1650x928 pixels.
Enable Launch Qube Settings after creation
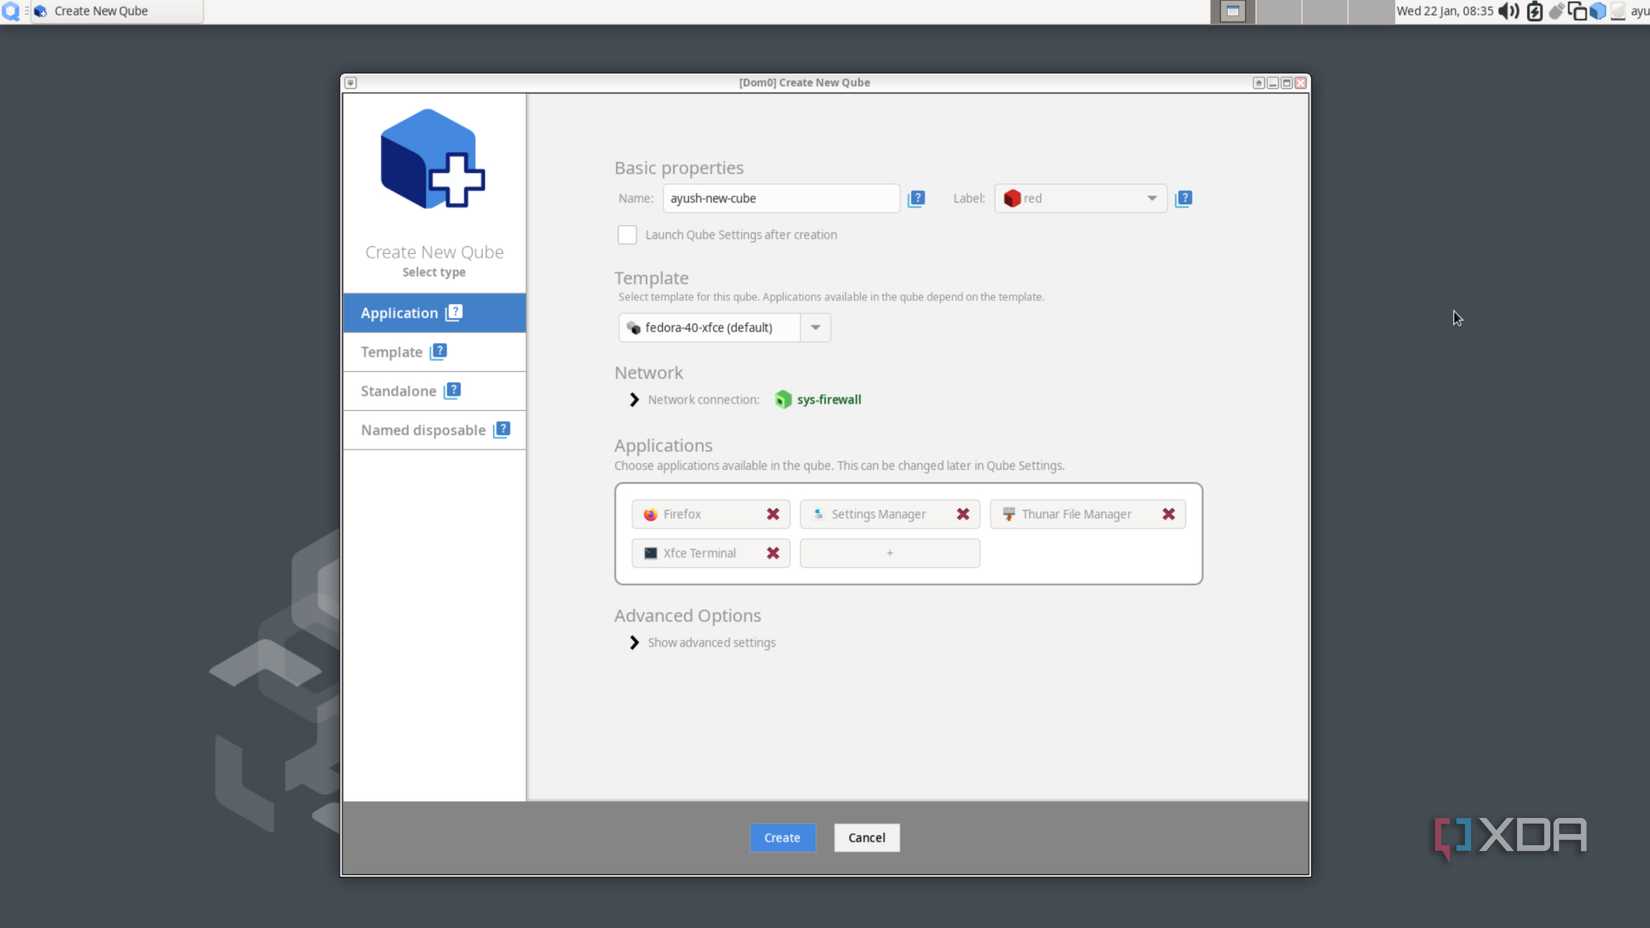627,234
